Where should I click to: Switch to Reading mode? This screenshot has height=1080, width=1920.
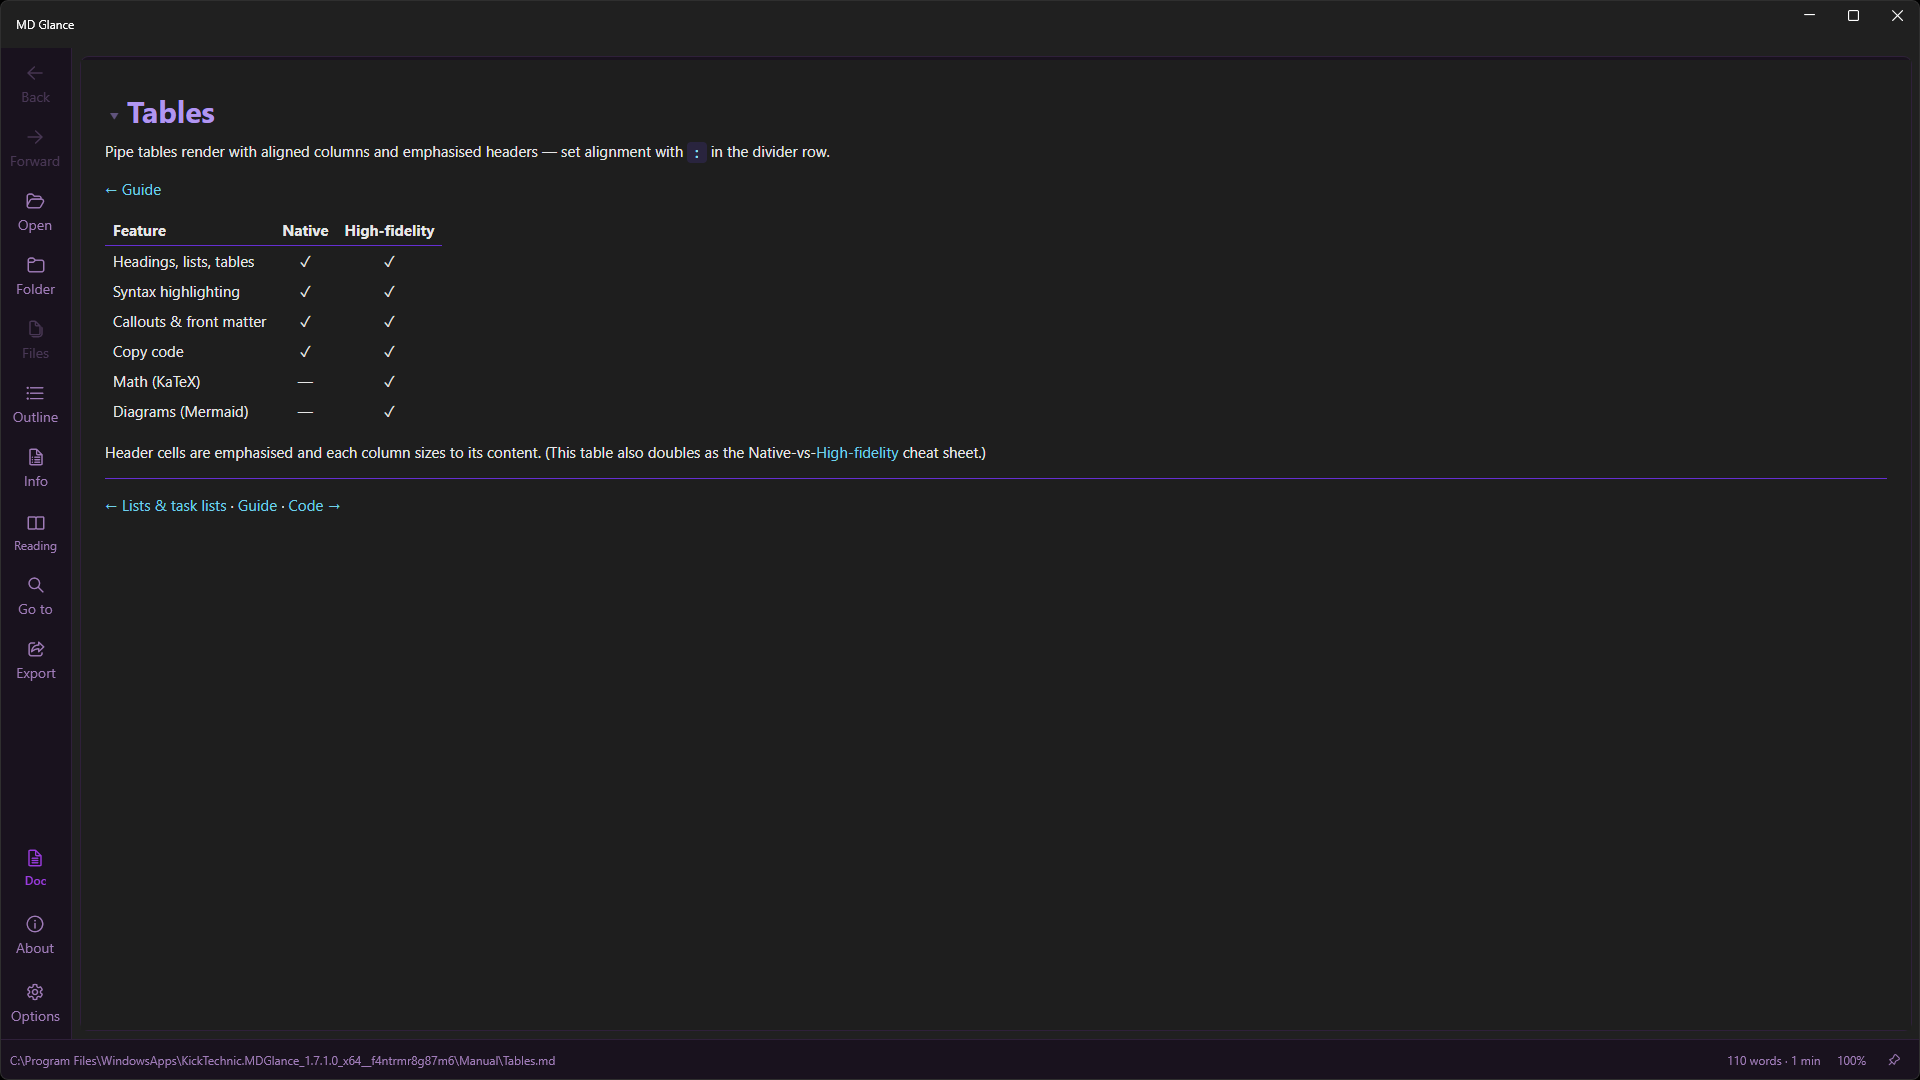point(35,533)
